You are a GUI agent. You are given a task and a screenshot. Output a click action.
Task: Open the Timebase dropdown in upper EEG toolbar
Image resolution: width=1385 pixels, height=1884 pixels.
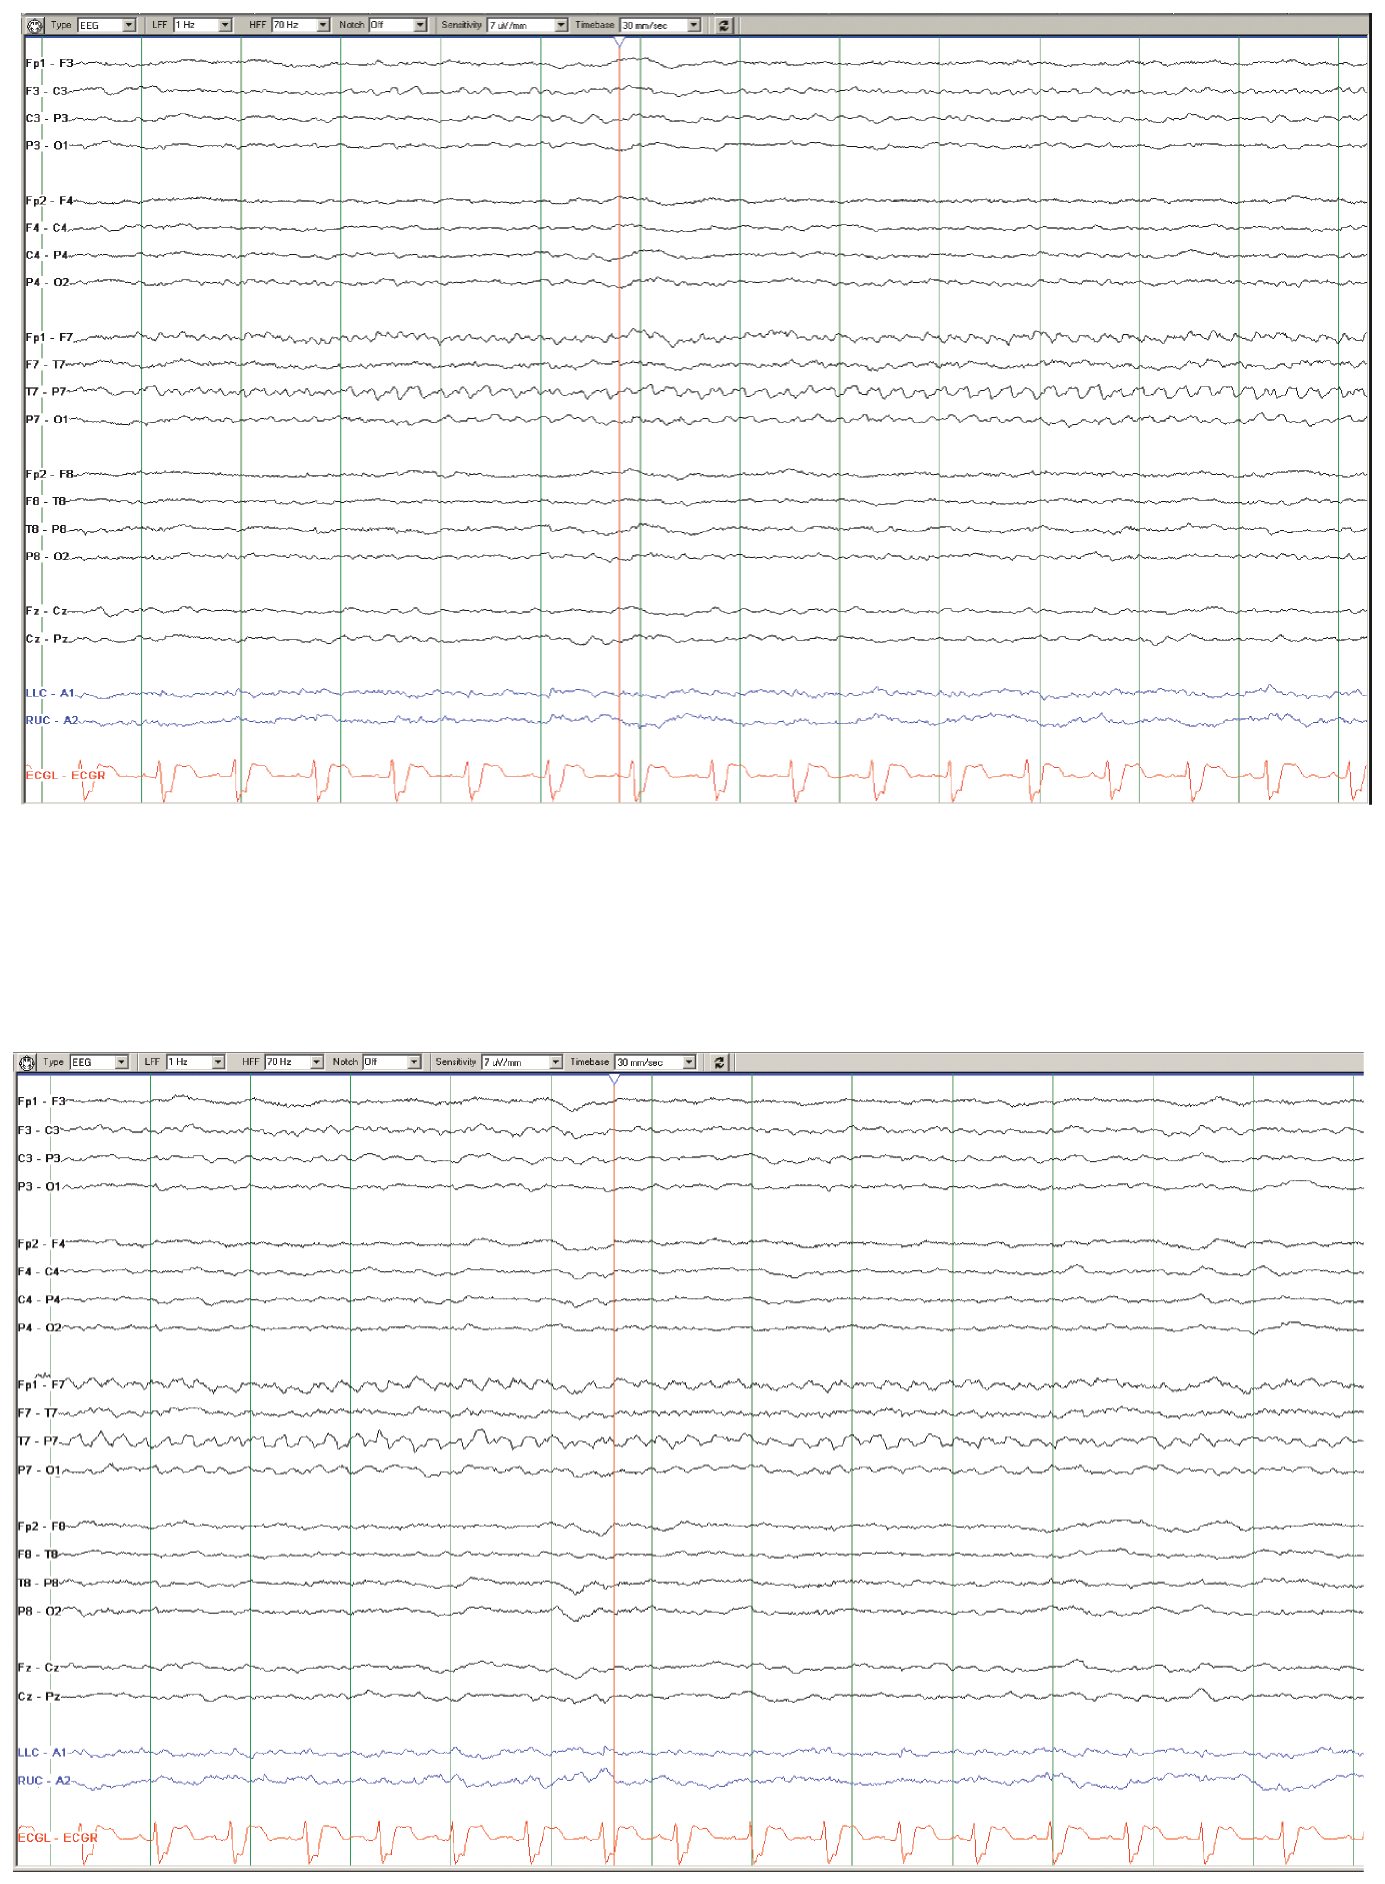click(660, 25)
